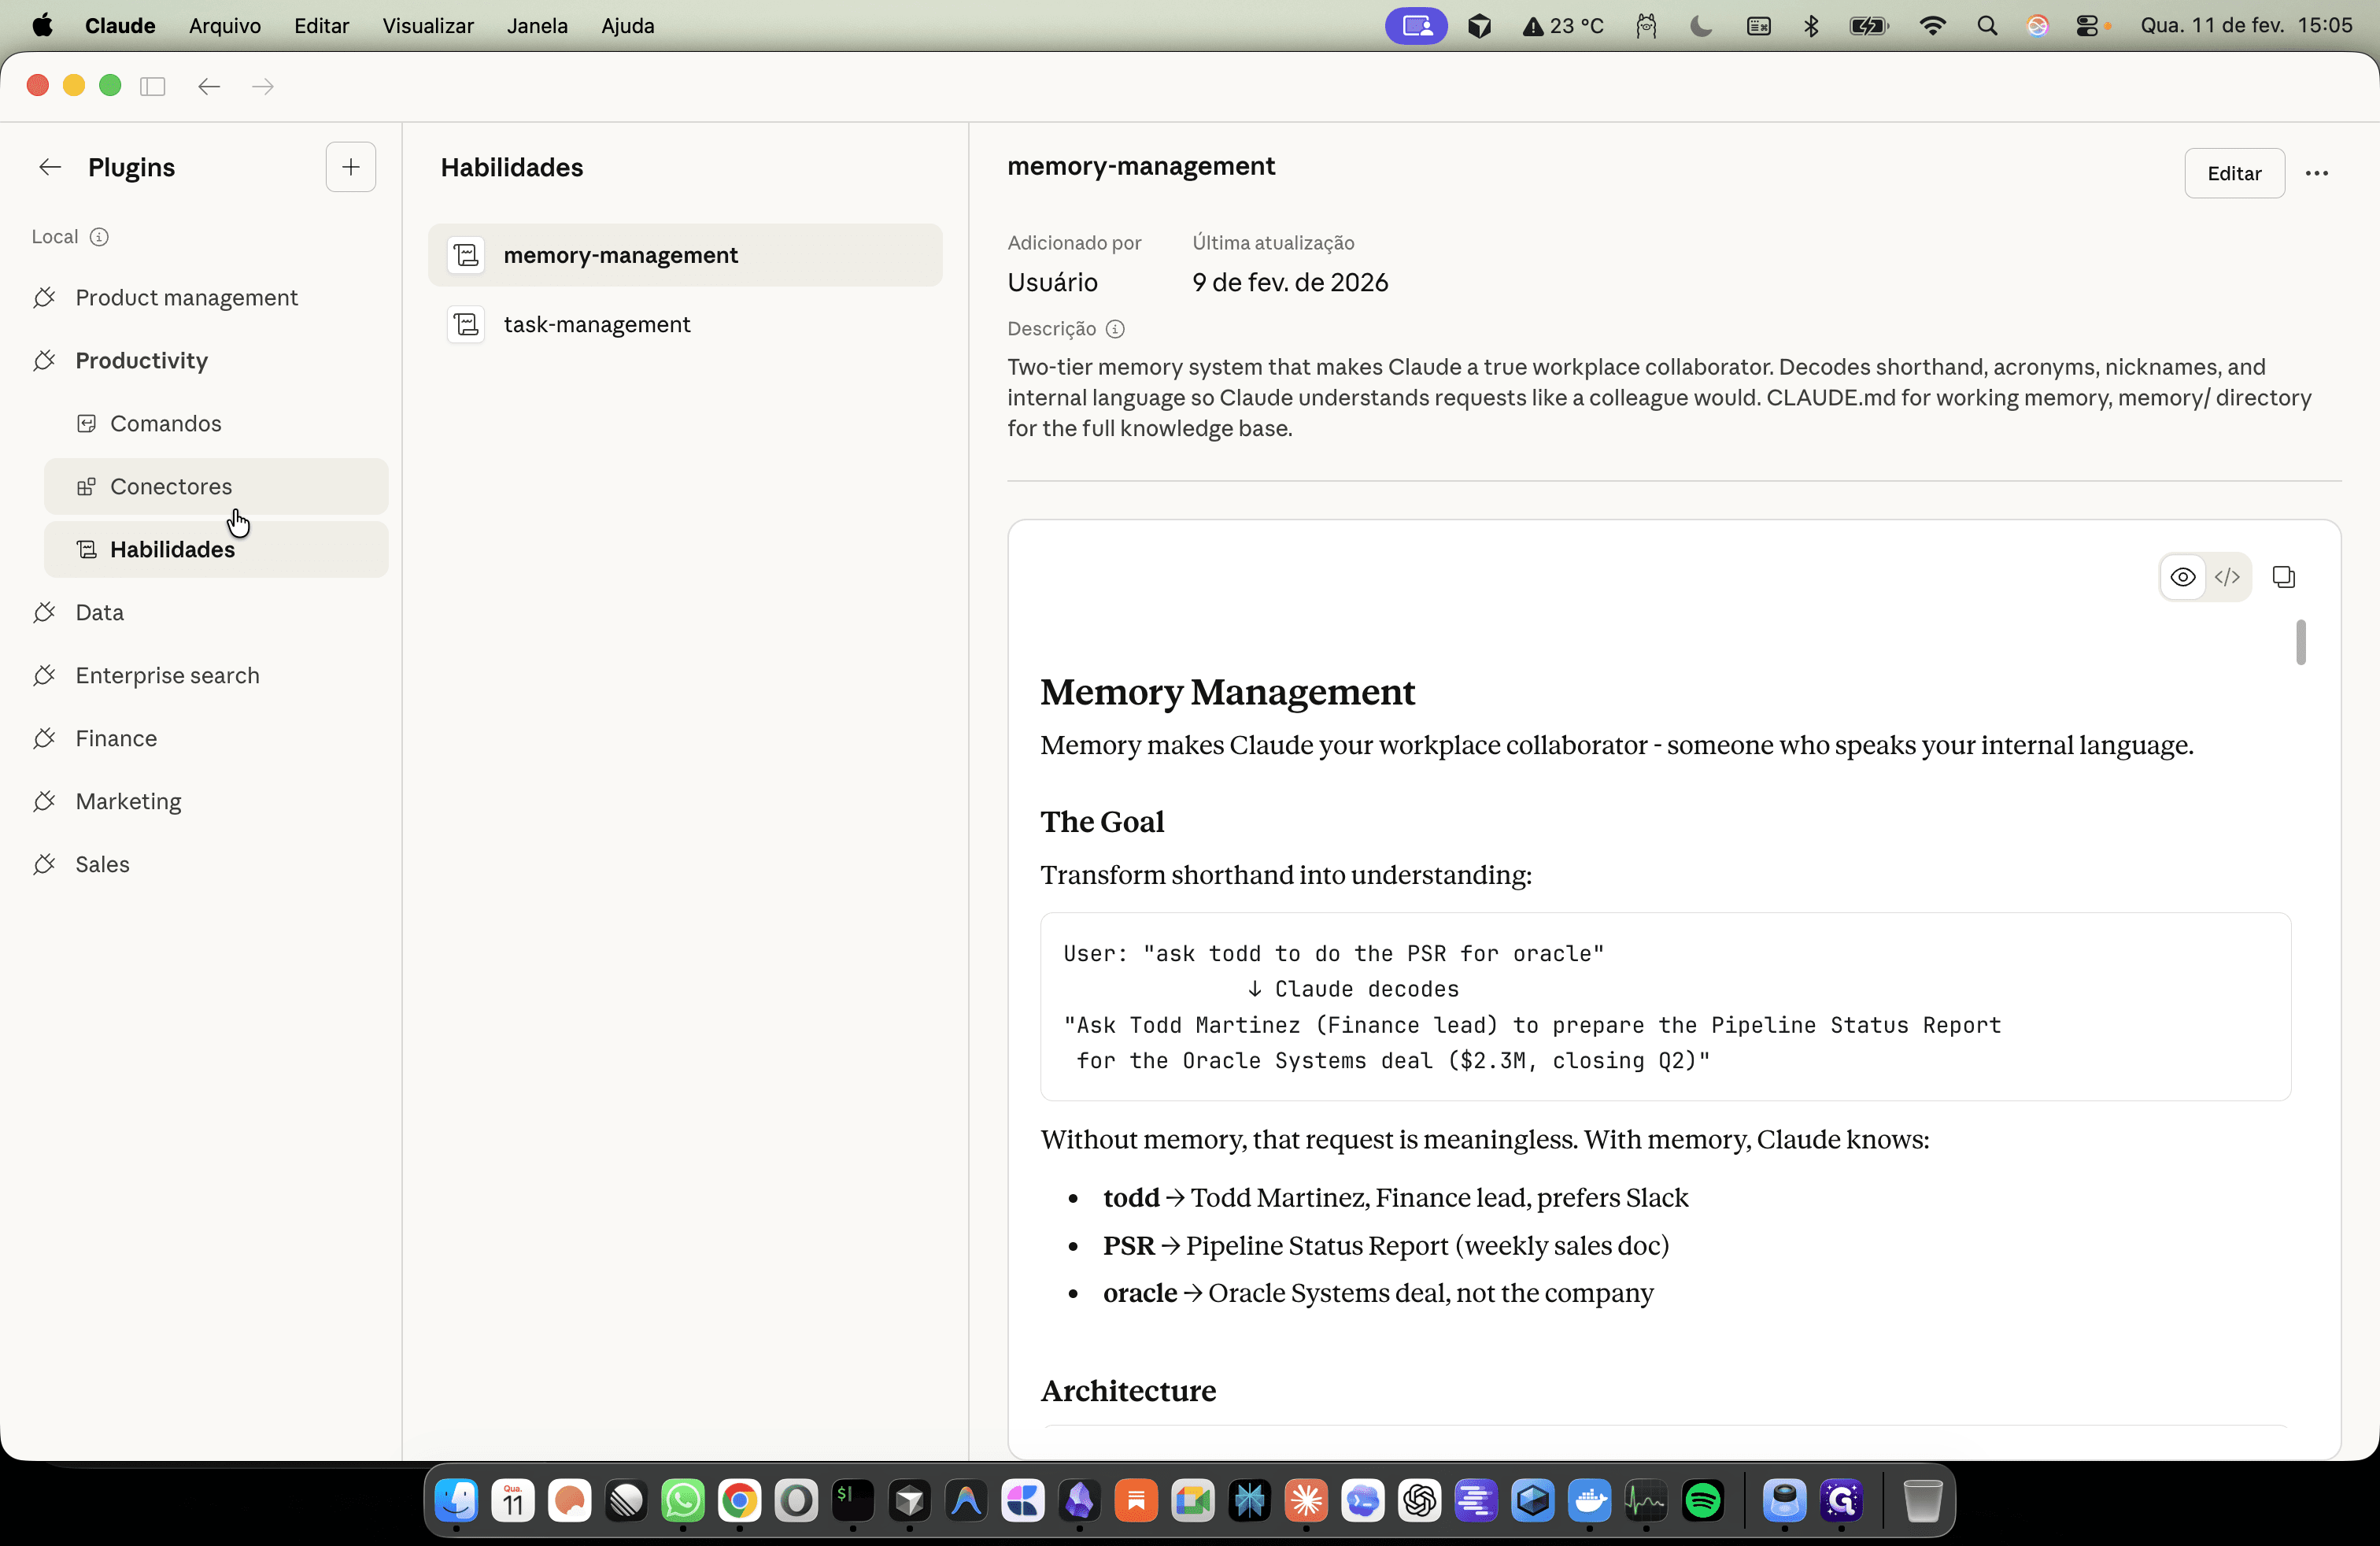The image size is (2380, 1546).
Task: Open the three-dot more options menu
Action: 2317,173
